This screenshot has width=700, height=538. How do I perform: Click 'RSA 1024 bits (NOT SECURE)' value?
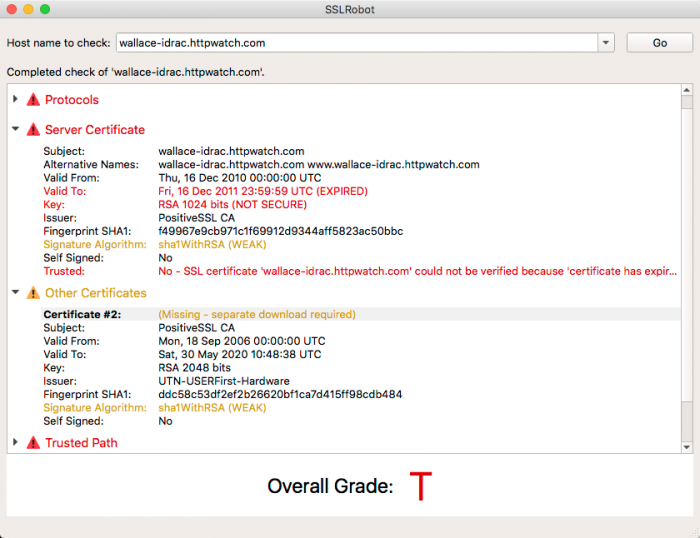coord(233,204)
